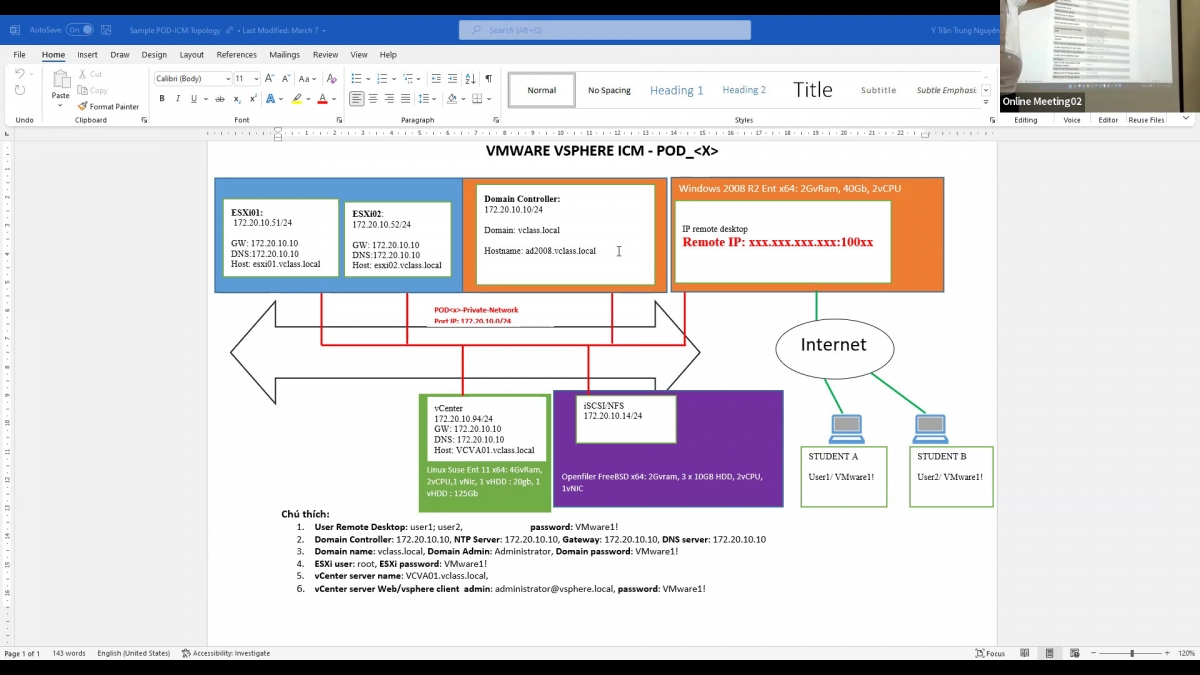Insert a numbered list
Image resolution: width=1200 pixels, height=675 pixels.
(x=380, y=78)
